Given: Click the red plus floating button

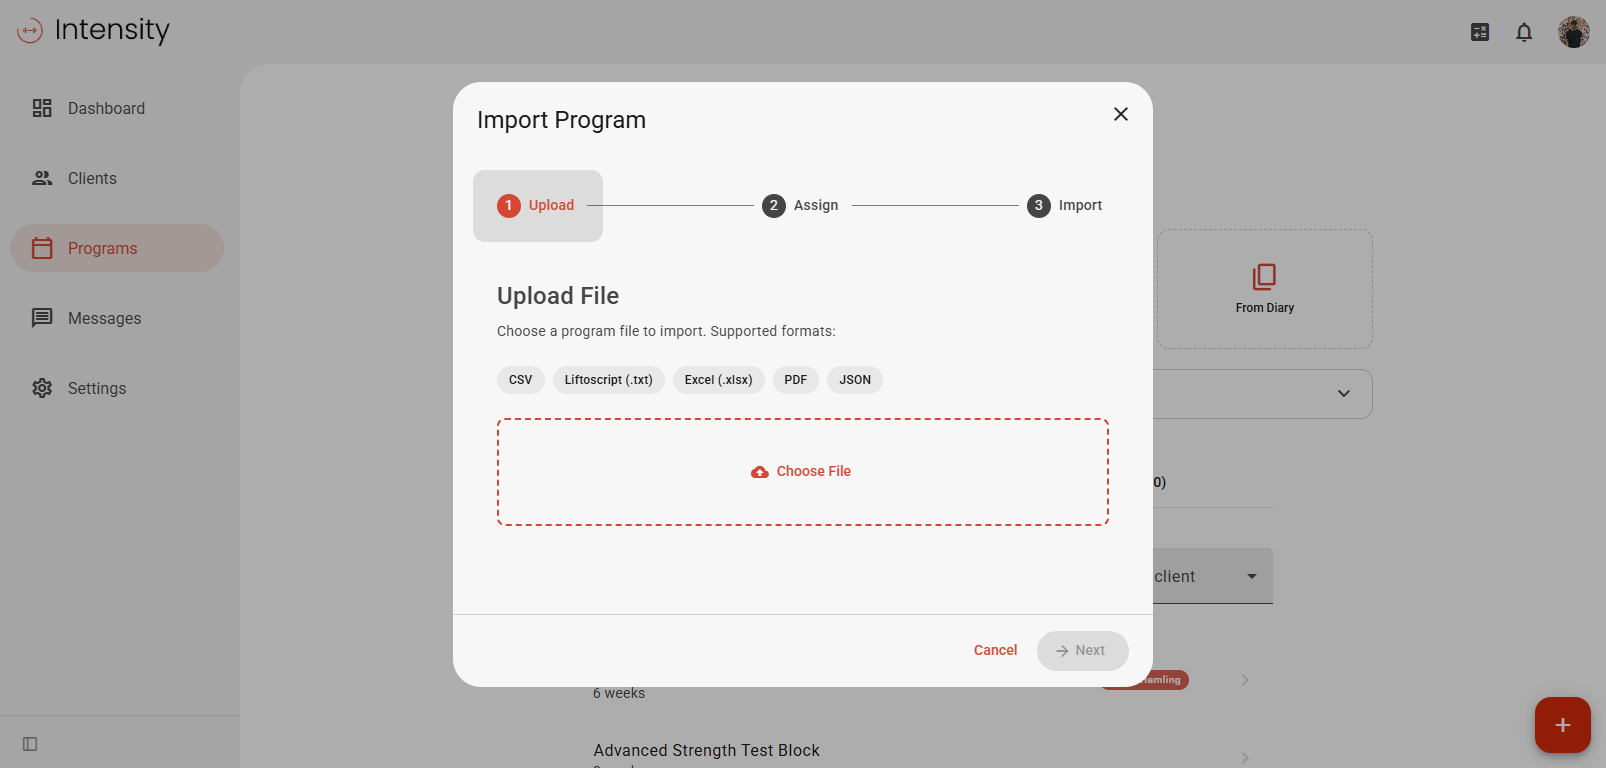Looking at the screenshot, I should [1562, 725].
